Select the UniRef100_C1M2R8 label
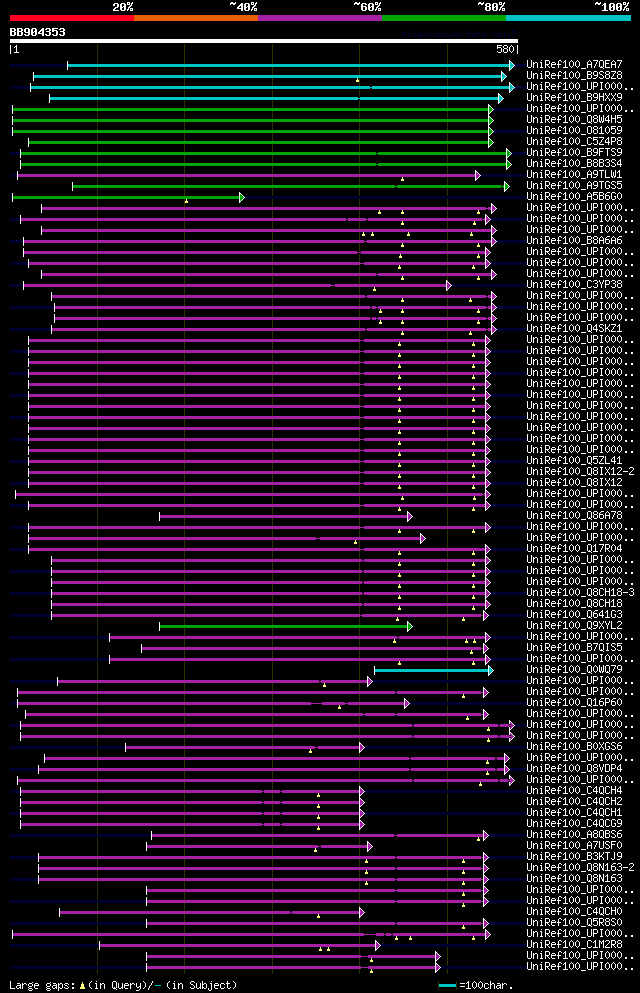Viewport: 640px width, 993px height. pos(574,944)
